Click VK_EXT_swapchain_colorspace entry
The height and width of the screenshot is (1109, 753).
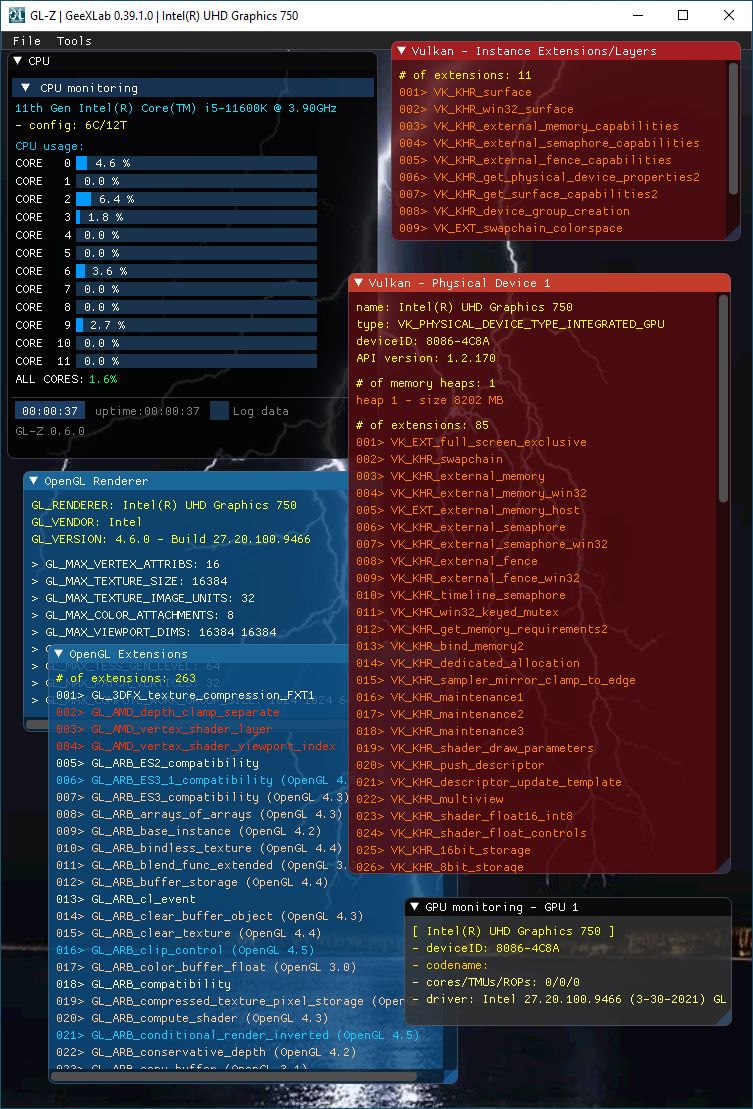pyautogui.click(x=510, y=228)
